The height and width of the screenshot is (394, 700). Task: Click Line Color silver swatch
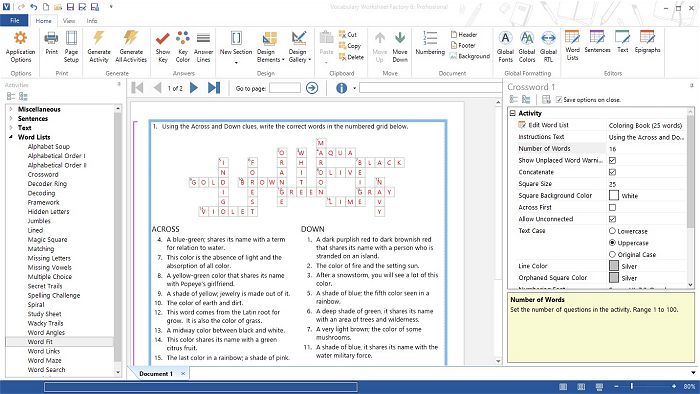[x=614, y=265]
